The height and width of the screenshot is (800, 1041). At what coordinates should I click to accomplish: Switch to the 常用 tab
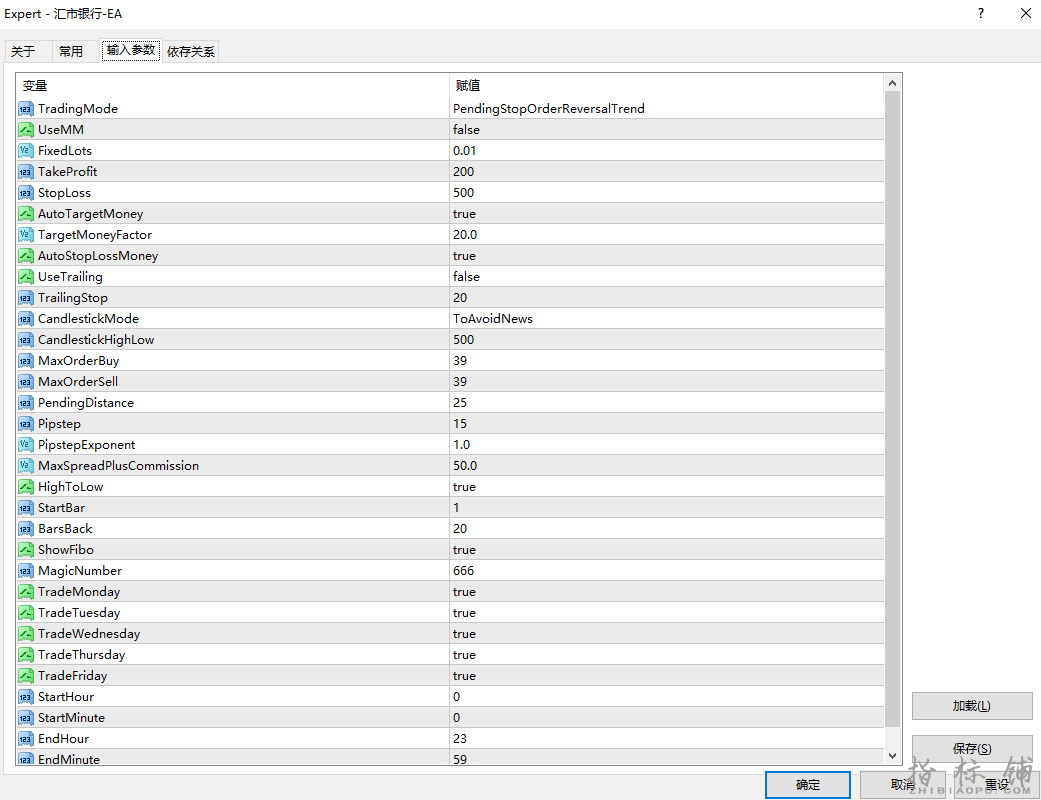[71, 52]
